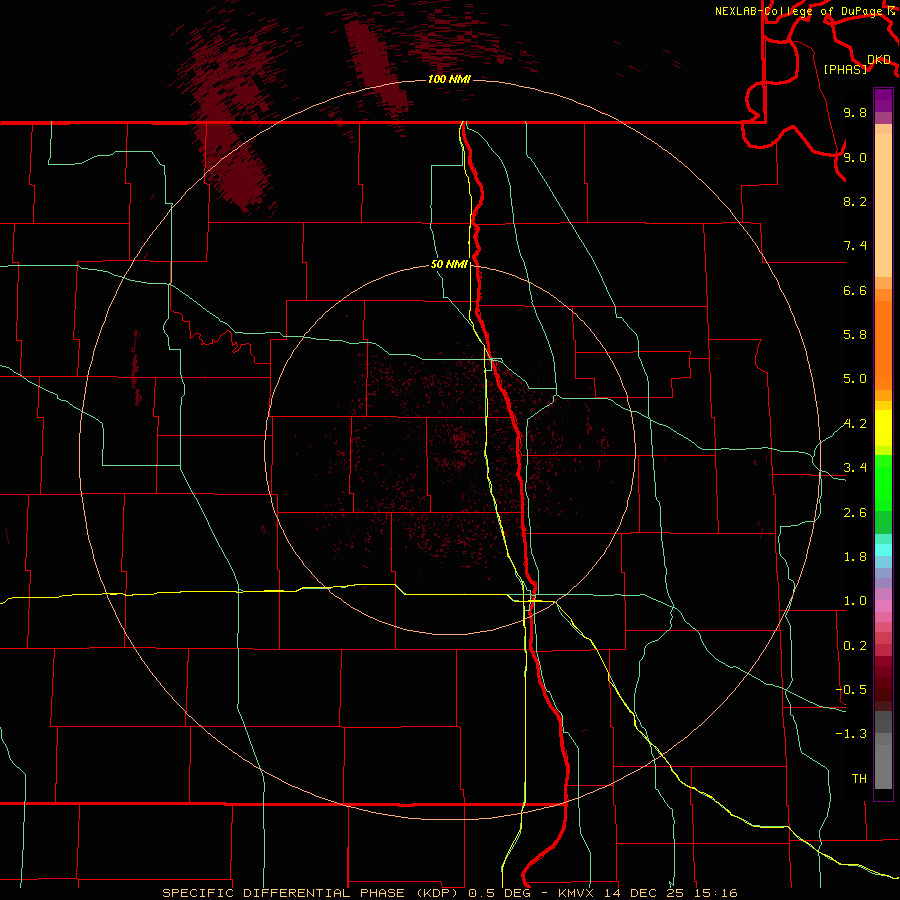The height and width of the screenshot is (900, 900).
Task: Click the 100 NMI range ring label
Action: point(449,79)
